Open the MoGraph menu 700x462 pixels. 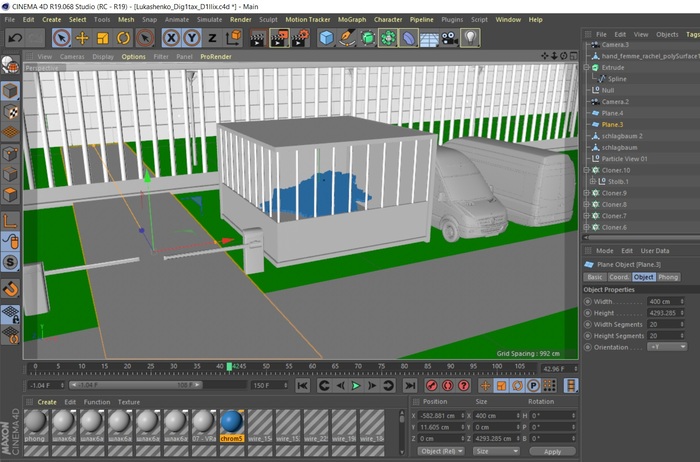[x=351, y=19]
